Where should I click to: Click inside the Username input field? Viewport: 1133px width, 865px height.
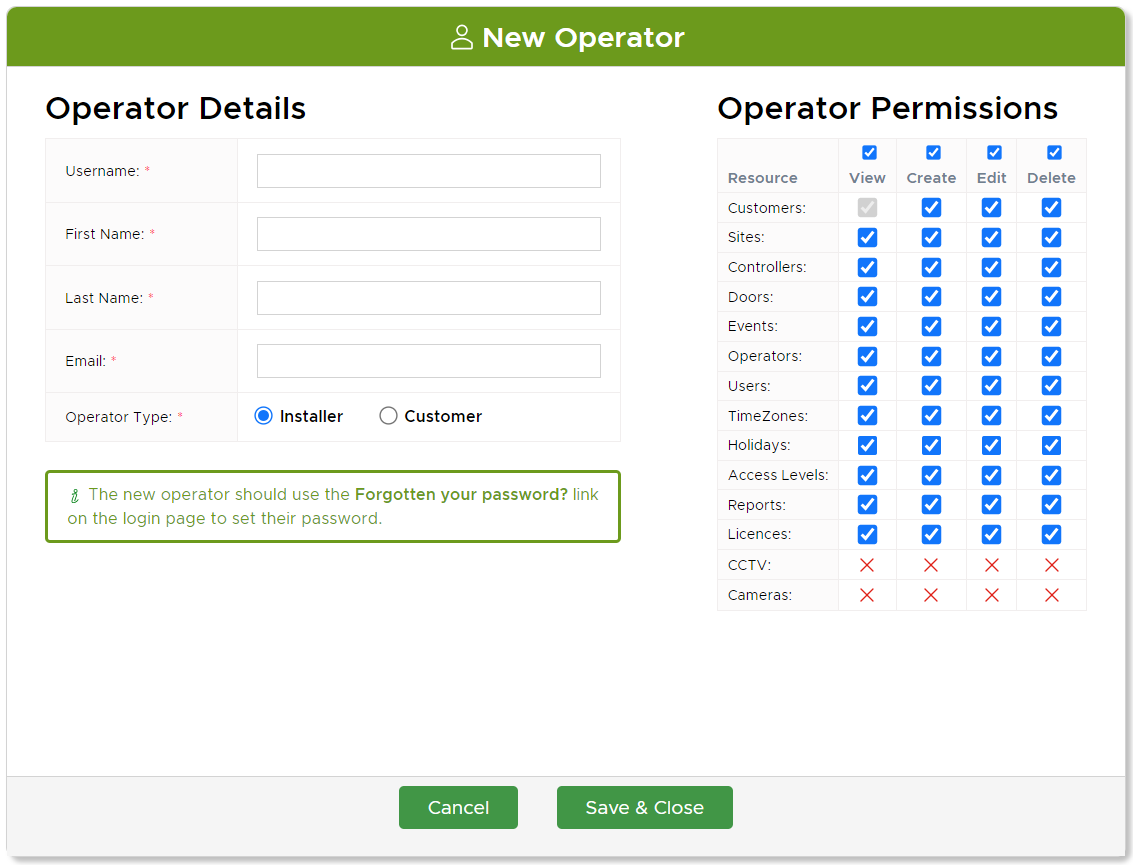point(428,170)
